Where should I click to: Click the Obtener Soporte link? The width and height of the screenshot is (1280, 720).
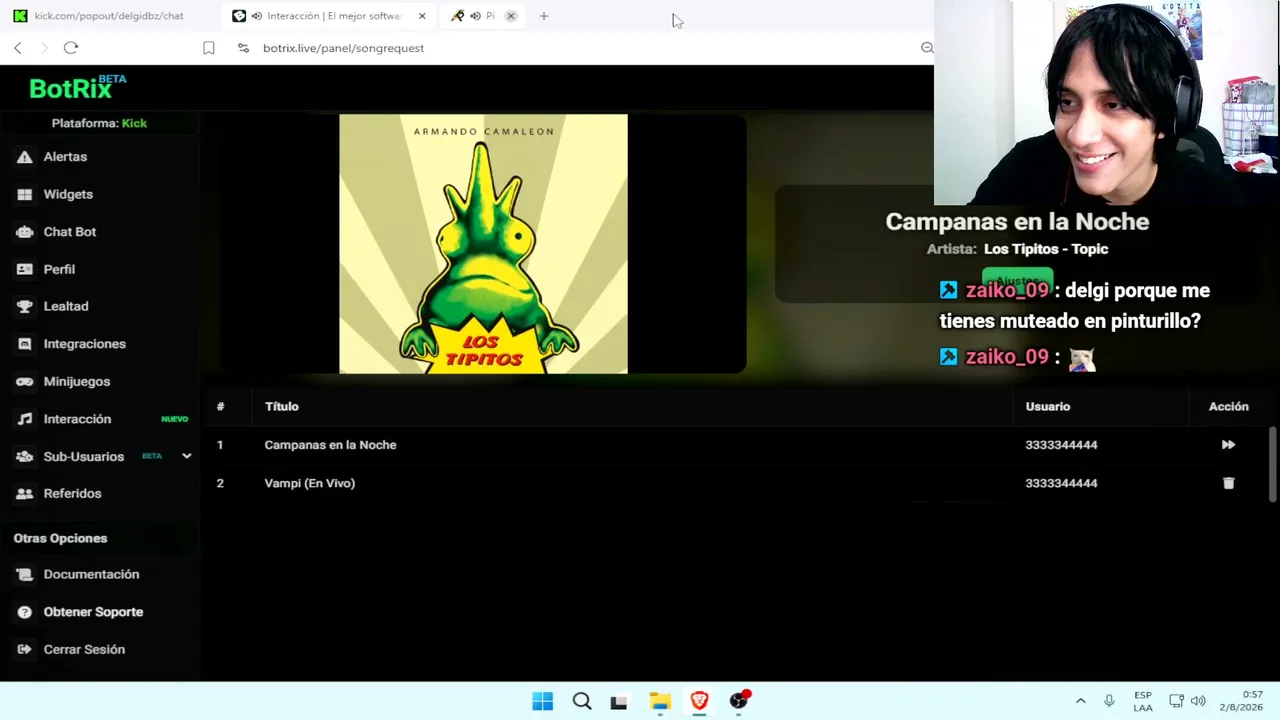93,612
